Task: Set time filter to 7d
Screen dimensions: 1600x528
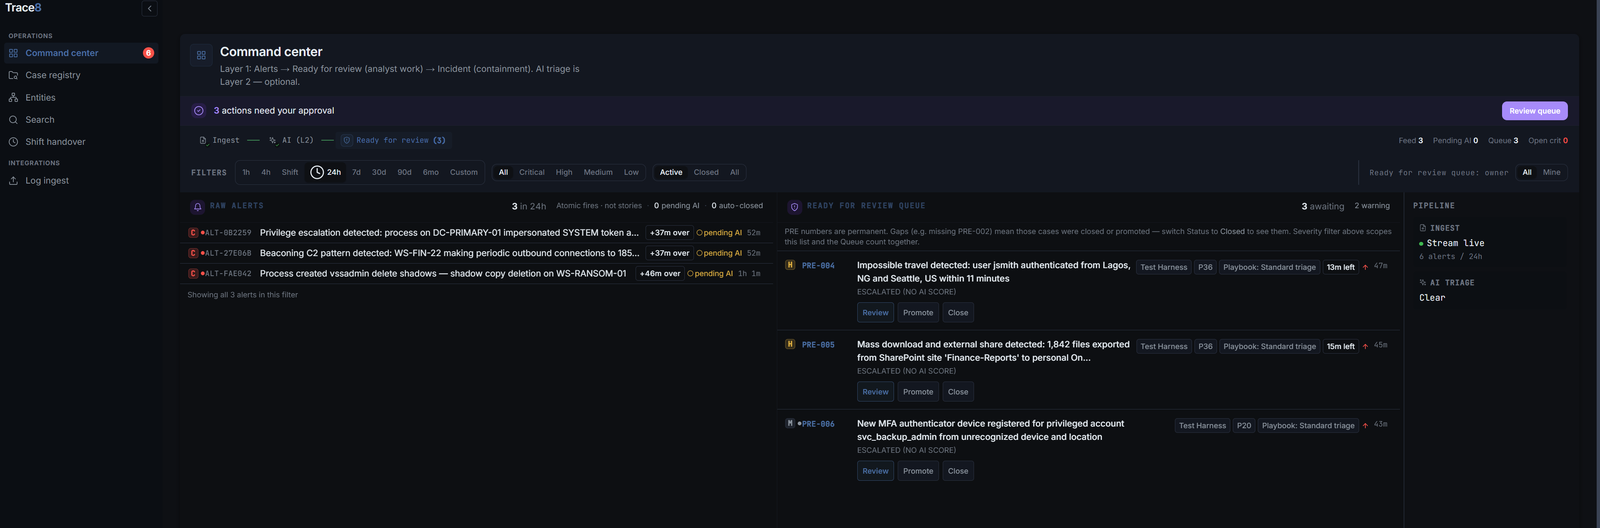Action: pyautogui.click(x=356, y=172)
